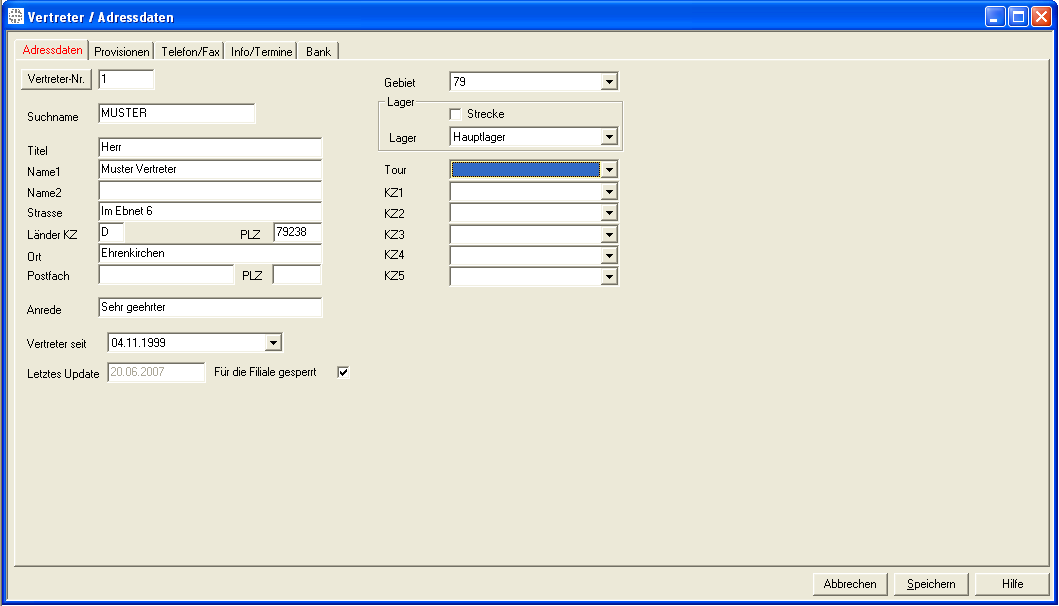Expand the KZ1 dropdown
1059x606 pixels.
[609, 192]
